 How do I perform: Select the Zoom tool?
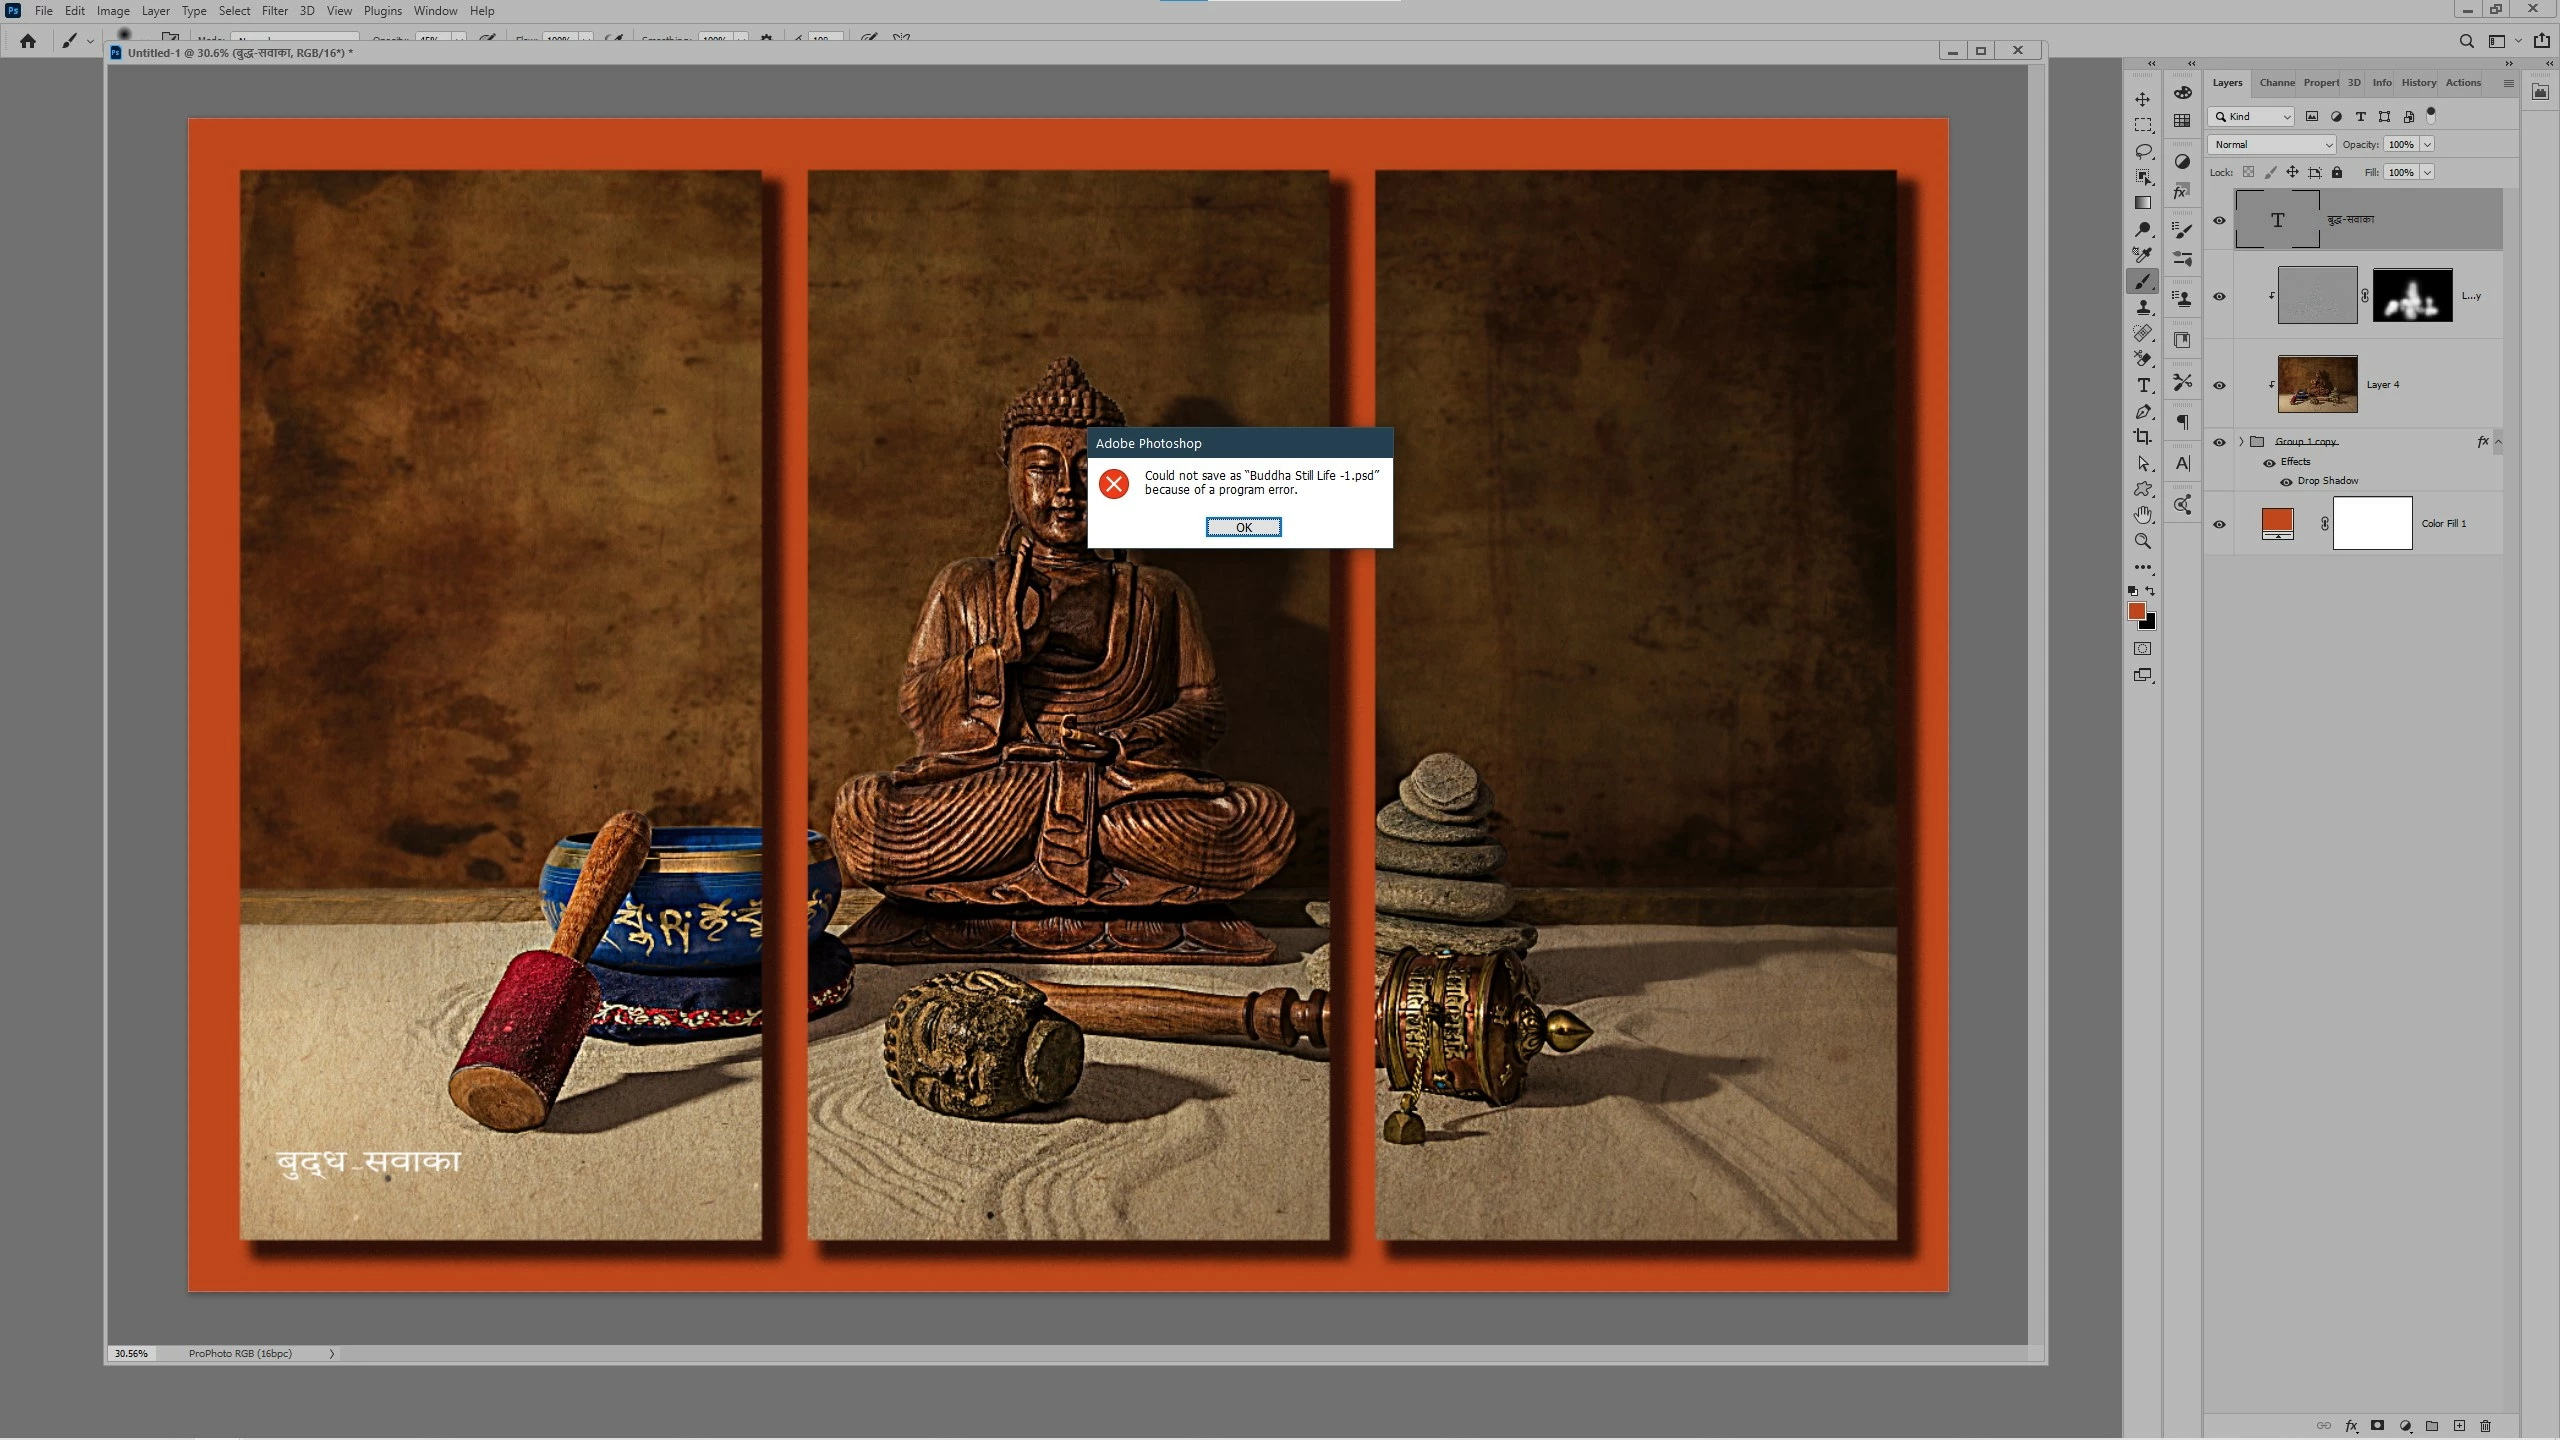tap(2142, 541)
